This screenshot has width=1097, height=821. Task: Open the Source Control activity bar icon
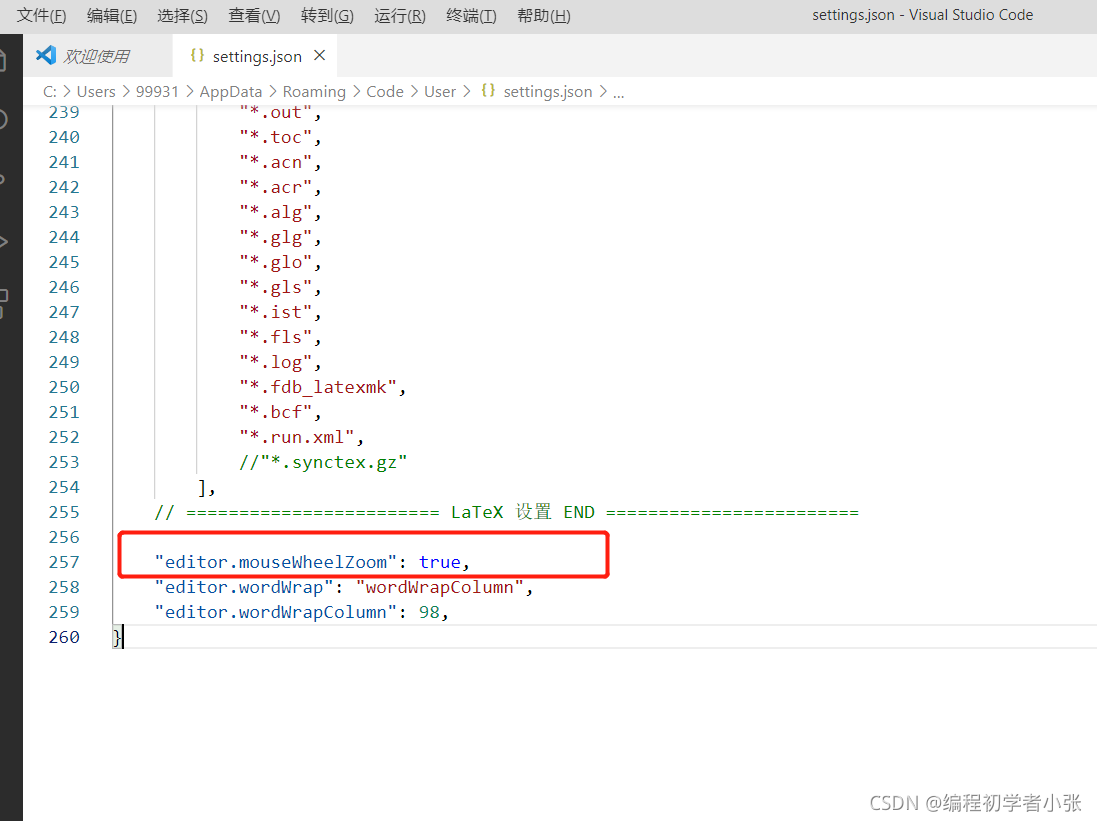2,179
